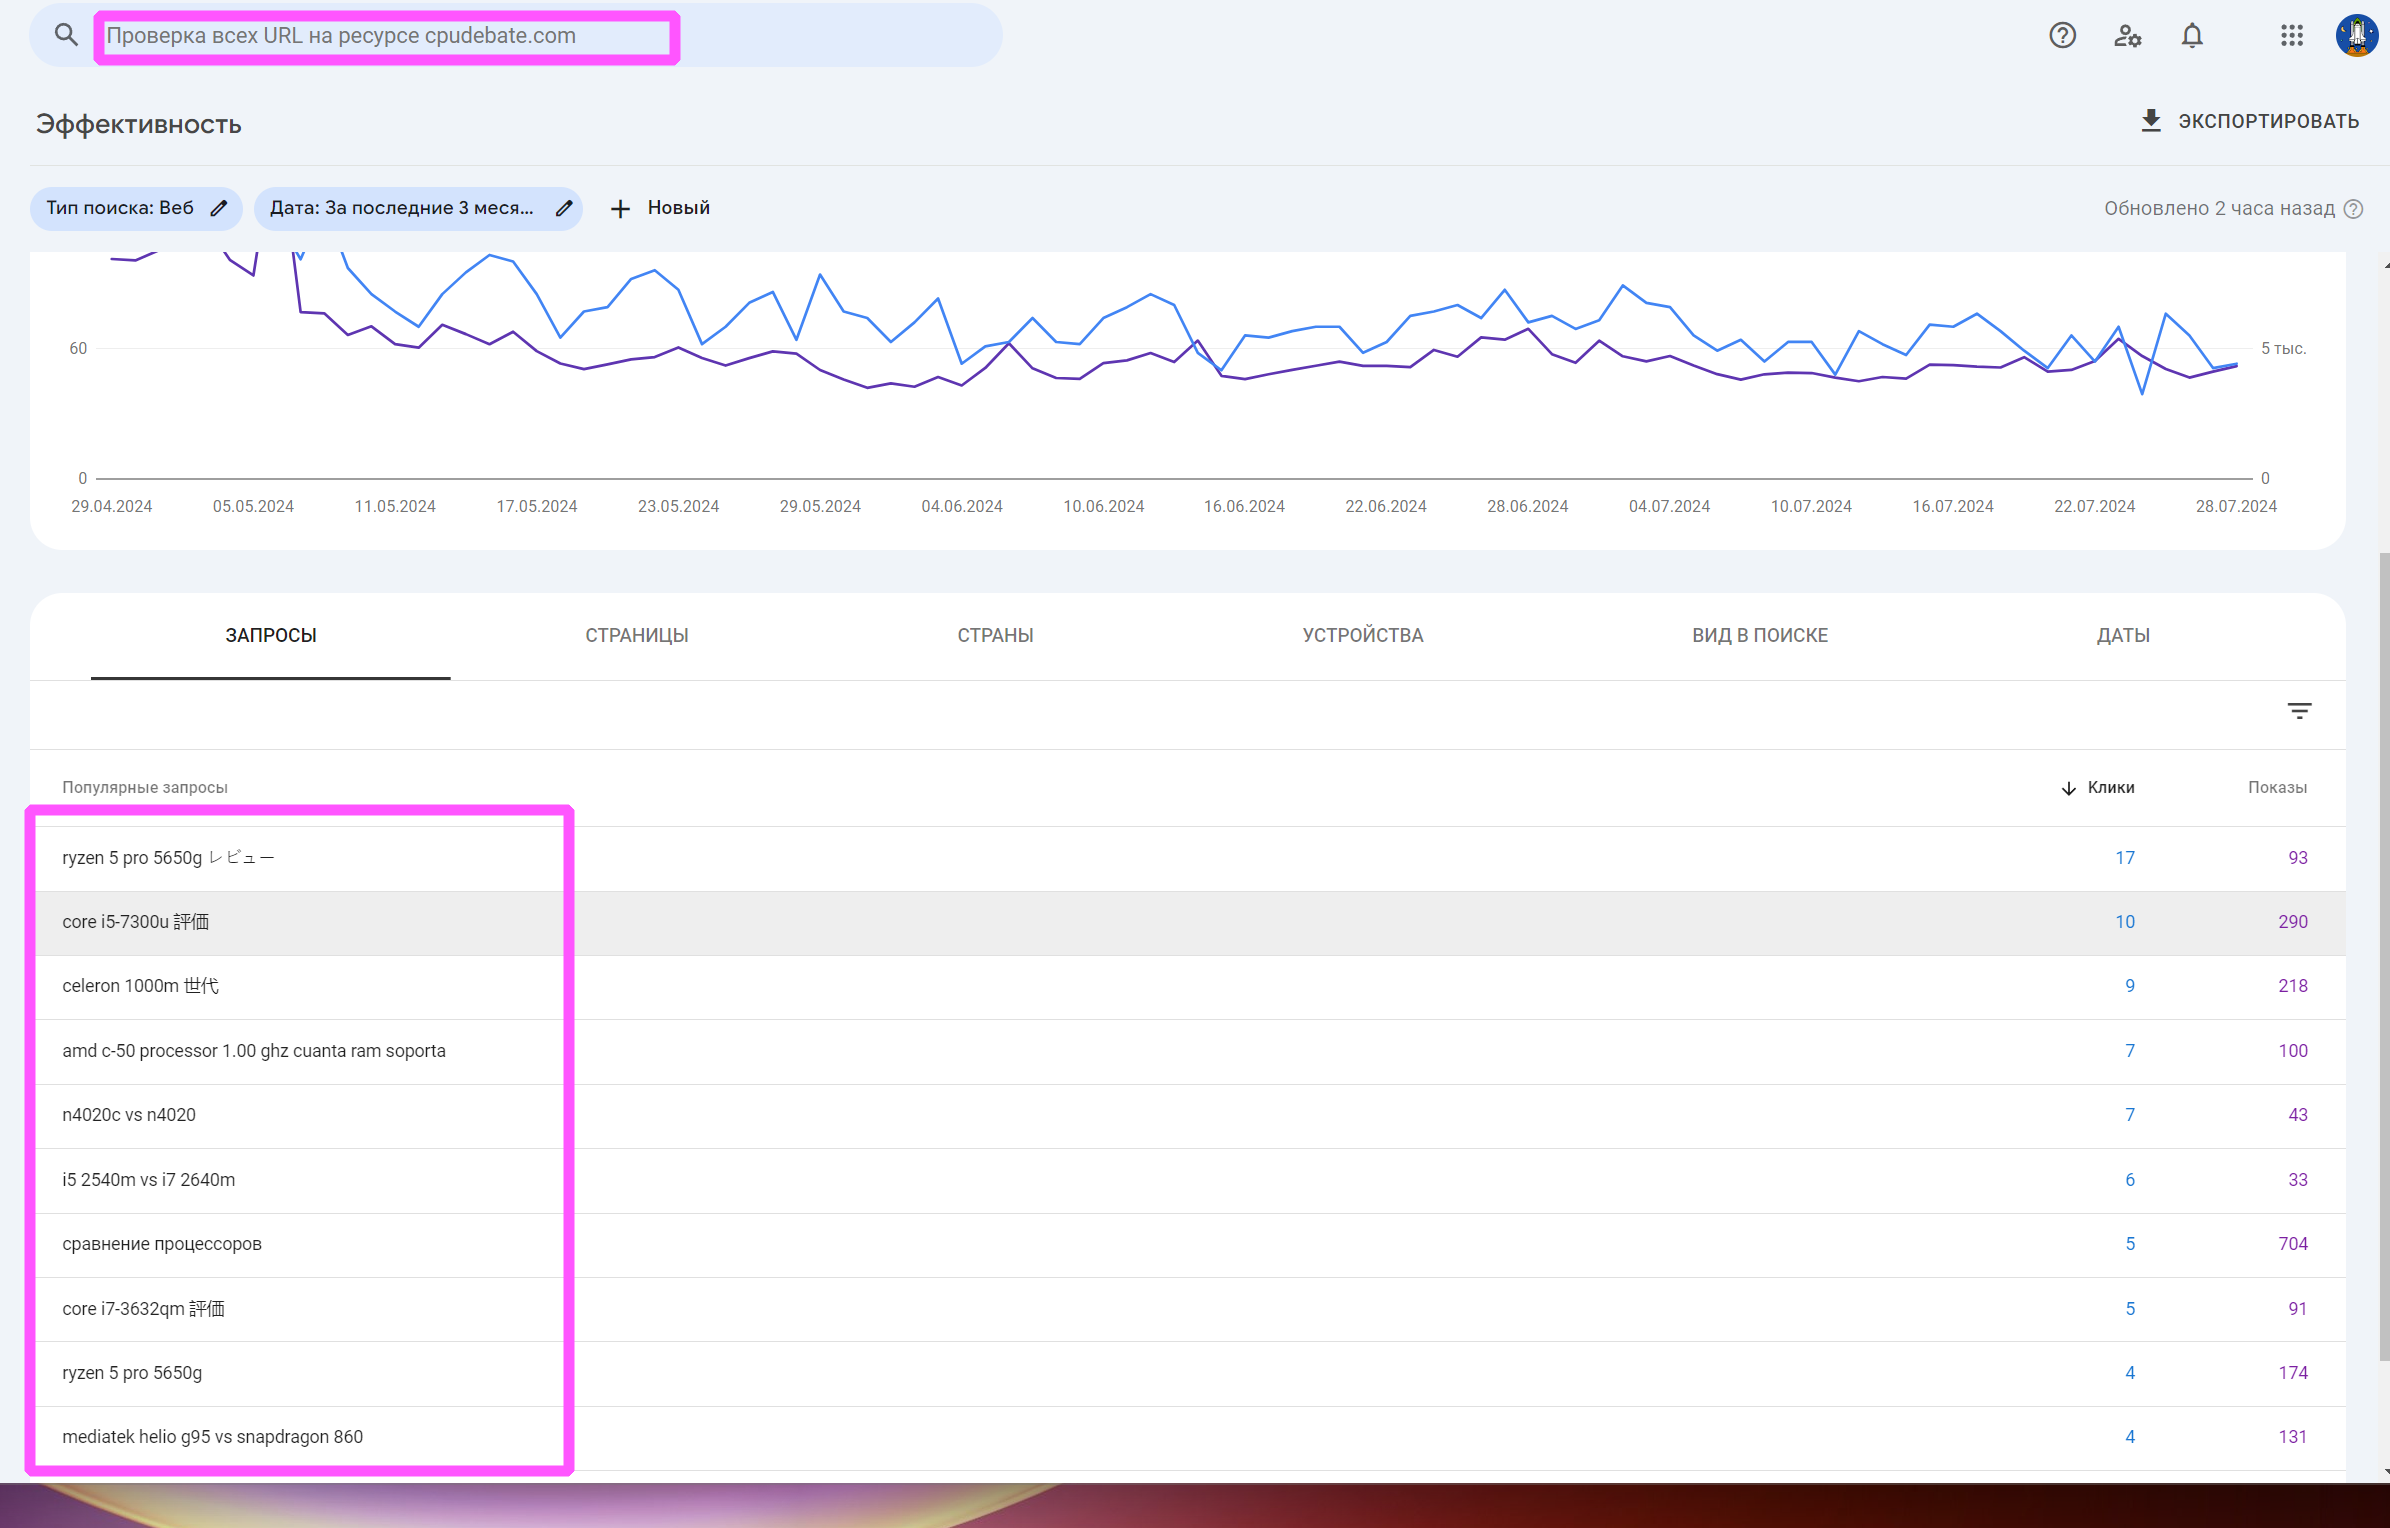The height and width of the screenshot is (1528, 2390).
Task: Switch to the ВИД В ПОИСКЕ tab
Action: 1760,635
